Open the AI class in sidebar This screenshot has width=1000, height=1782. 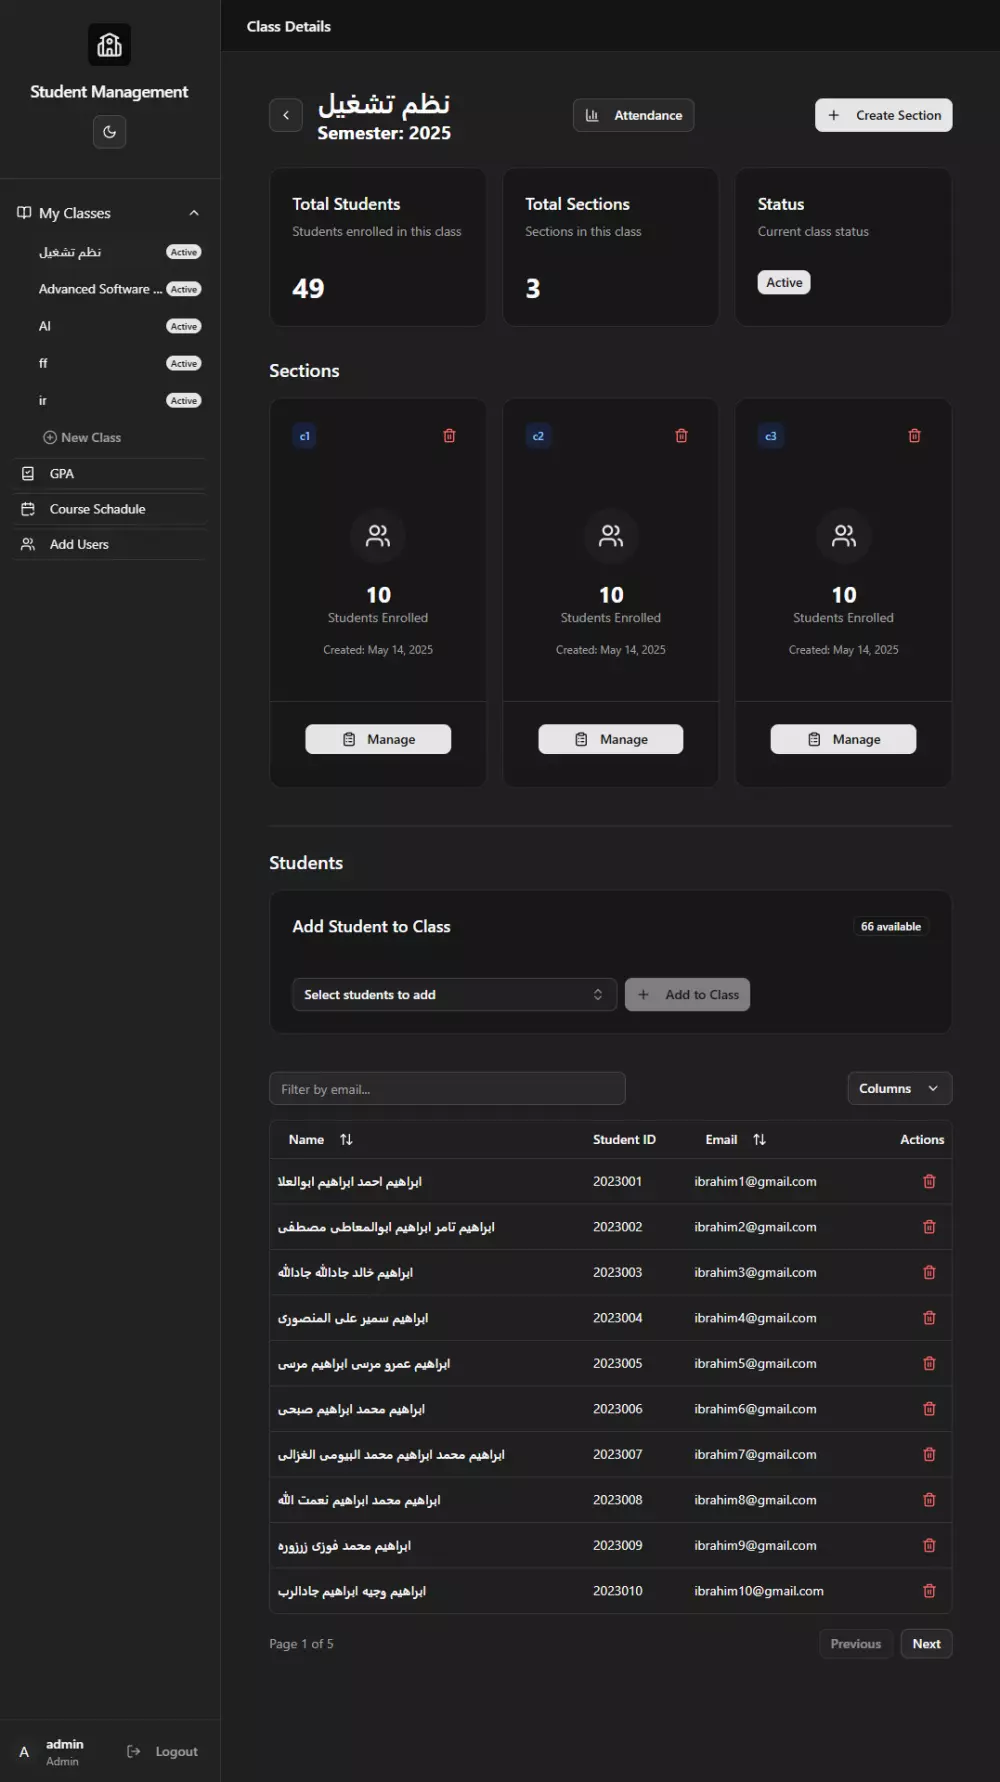[x=45, y=326]
